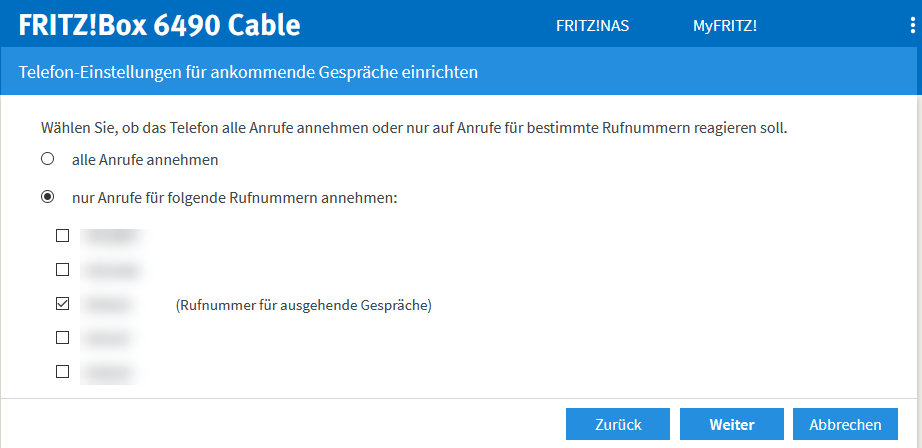Viewport: 922px width, 448px height.
Task: Check the fifth phone number checkbox
Action: pyautogui.click(x=62, y=372)
